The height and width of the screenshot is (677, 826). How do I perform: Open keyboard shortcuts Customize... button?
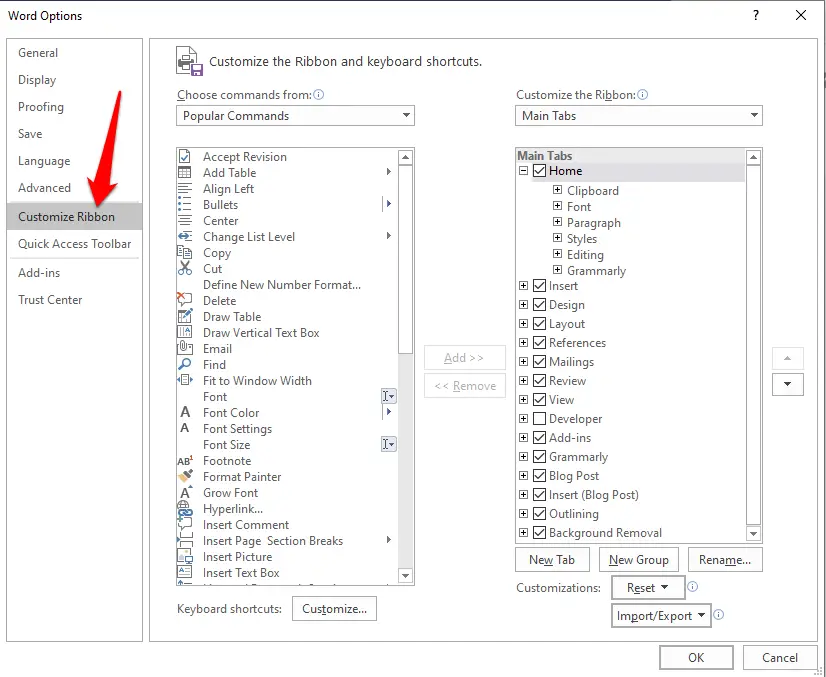point(335,609)
